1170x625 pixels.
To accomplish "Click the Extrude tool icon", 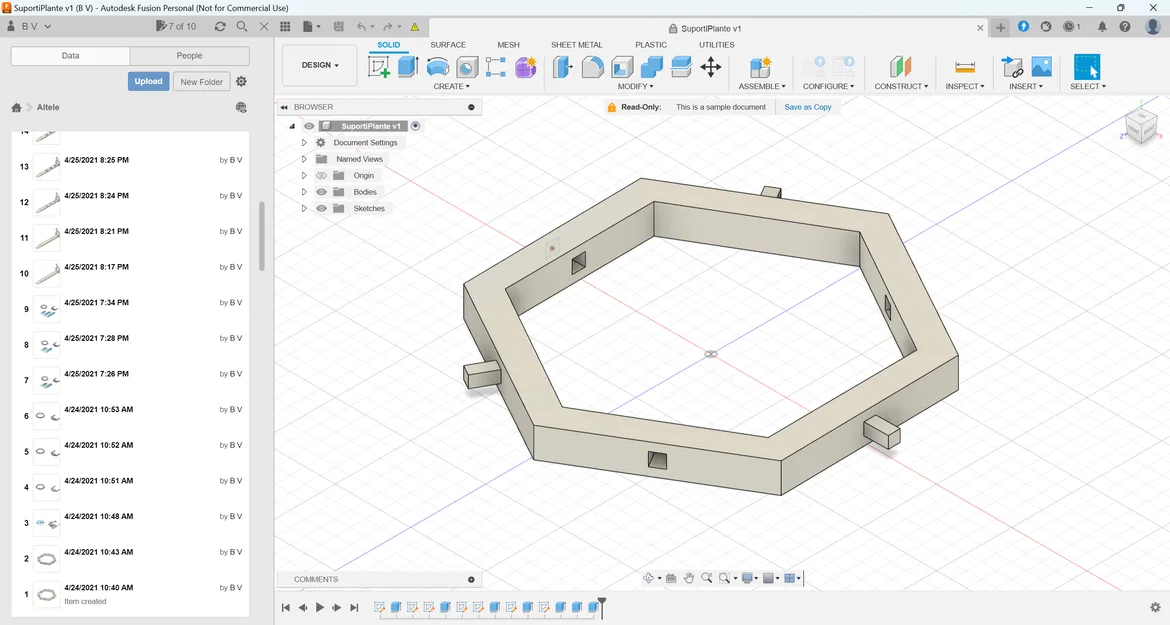I will click(x=408, y=67).
